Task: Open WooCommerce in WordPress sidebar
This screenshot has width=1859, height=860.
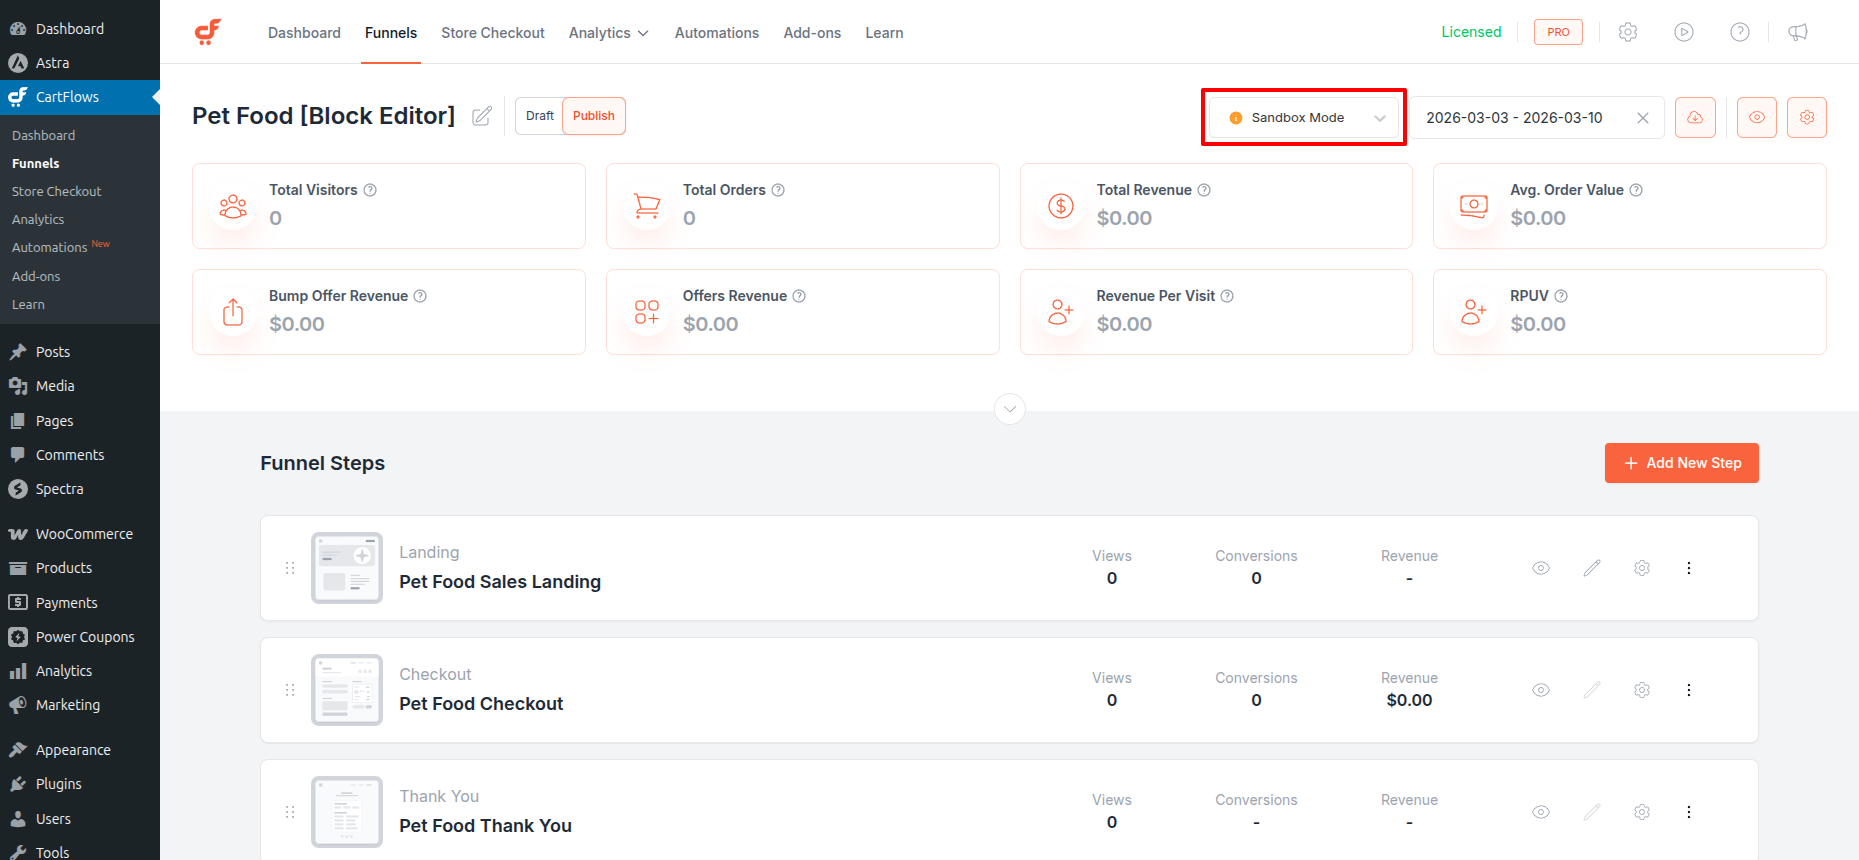Action: click(x=80, y=534)
